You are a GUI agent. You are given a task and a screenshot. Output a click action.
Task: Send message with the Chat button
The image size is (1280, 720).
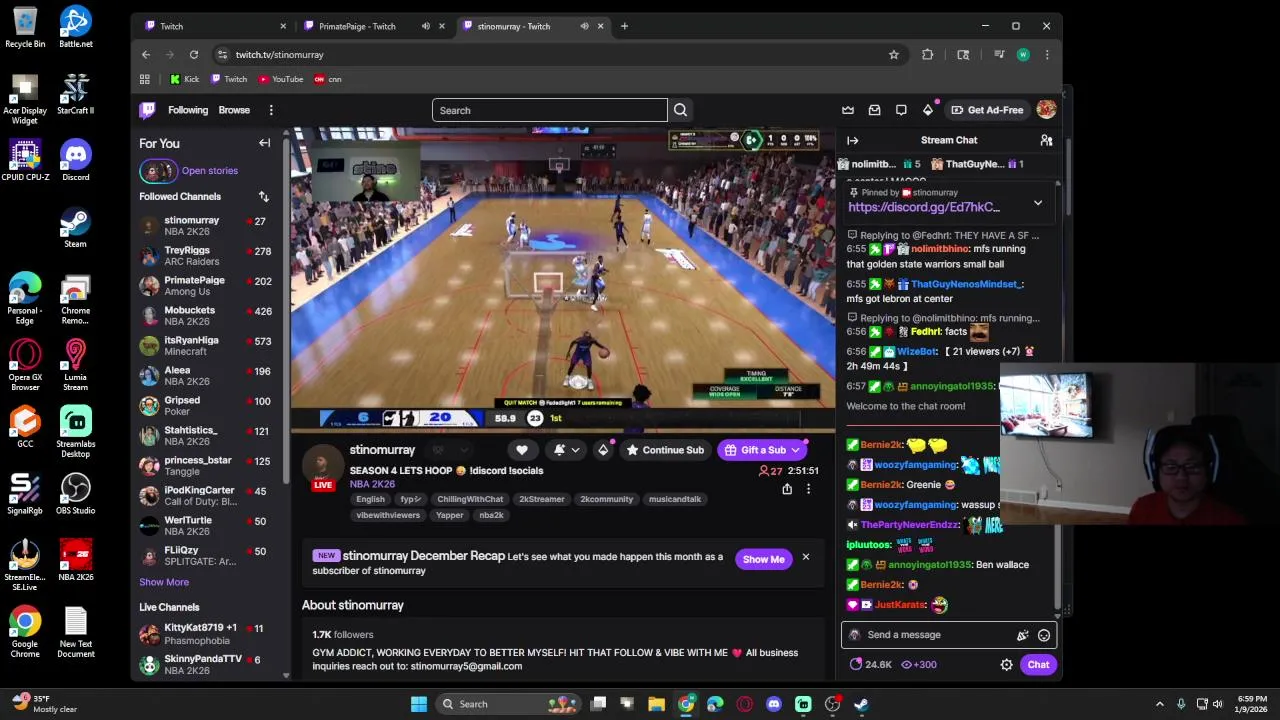(x=1038, y=665)
